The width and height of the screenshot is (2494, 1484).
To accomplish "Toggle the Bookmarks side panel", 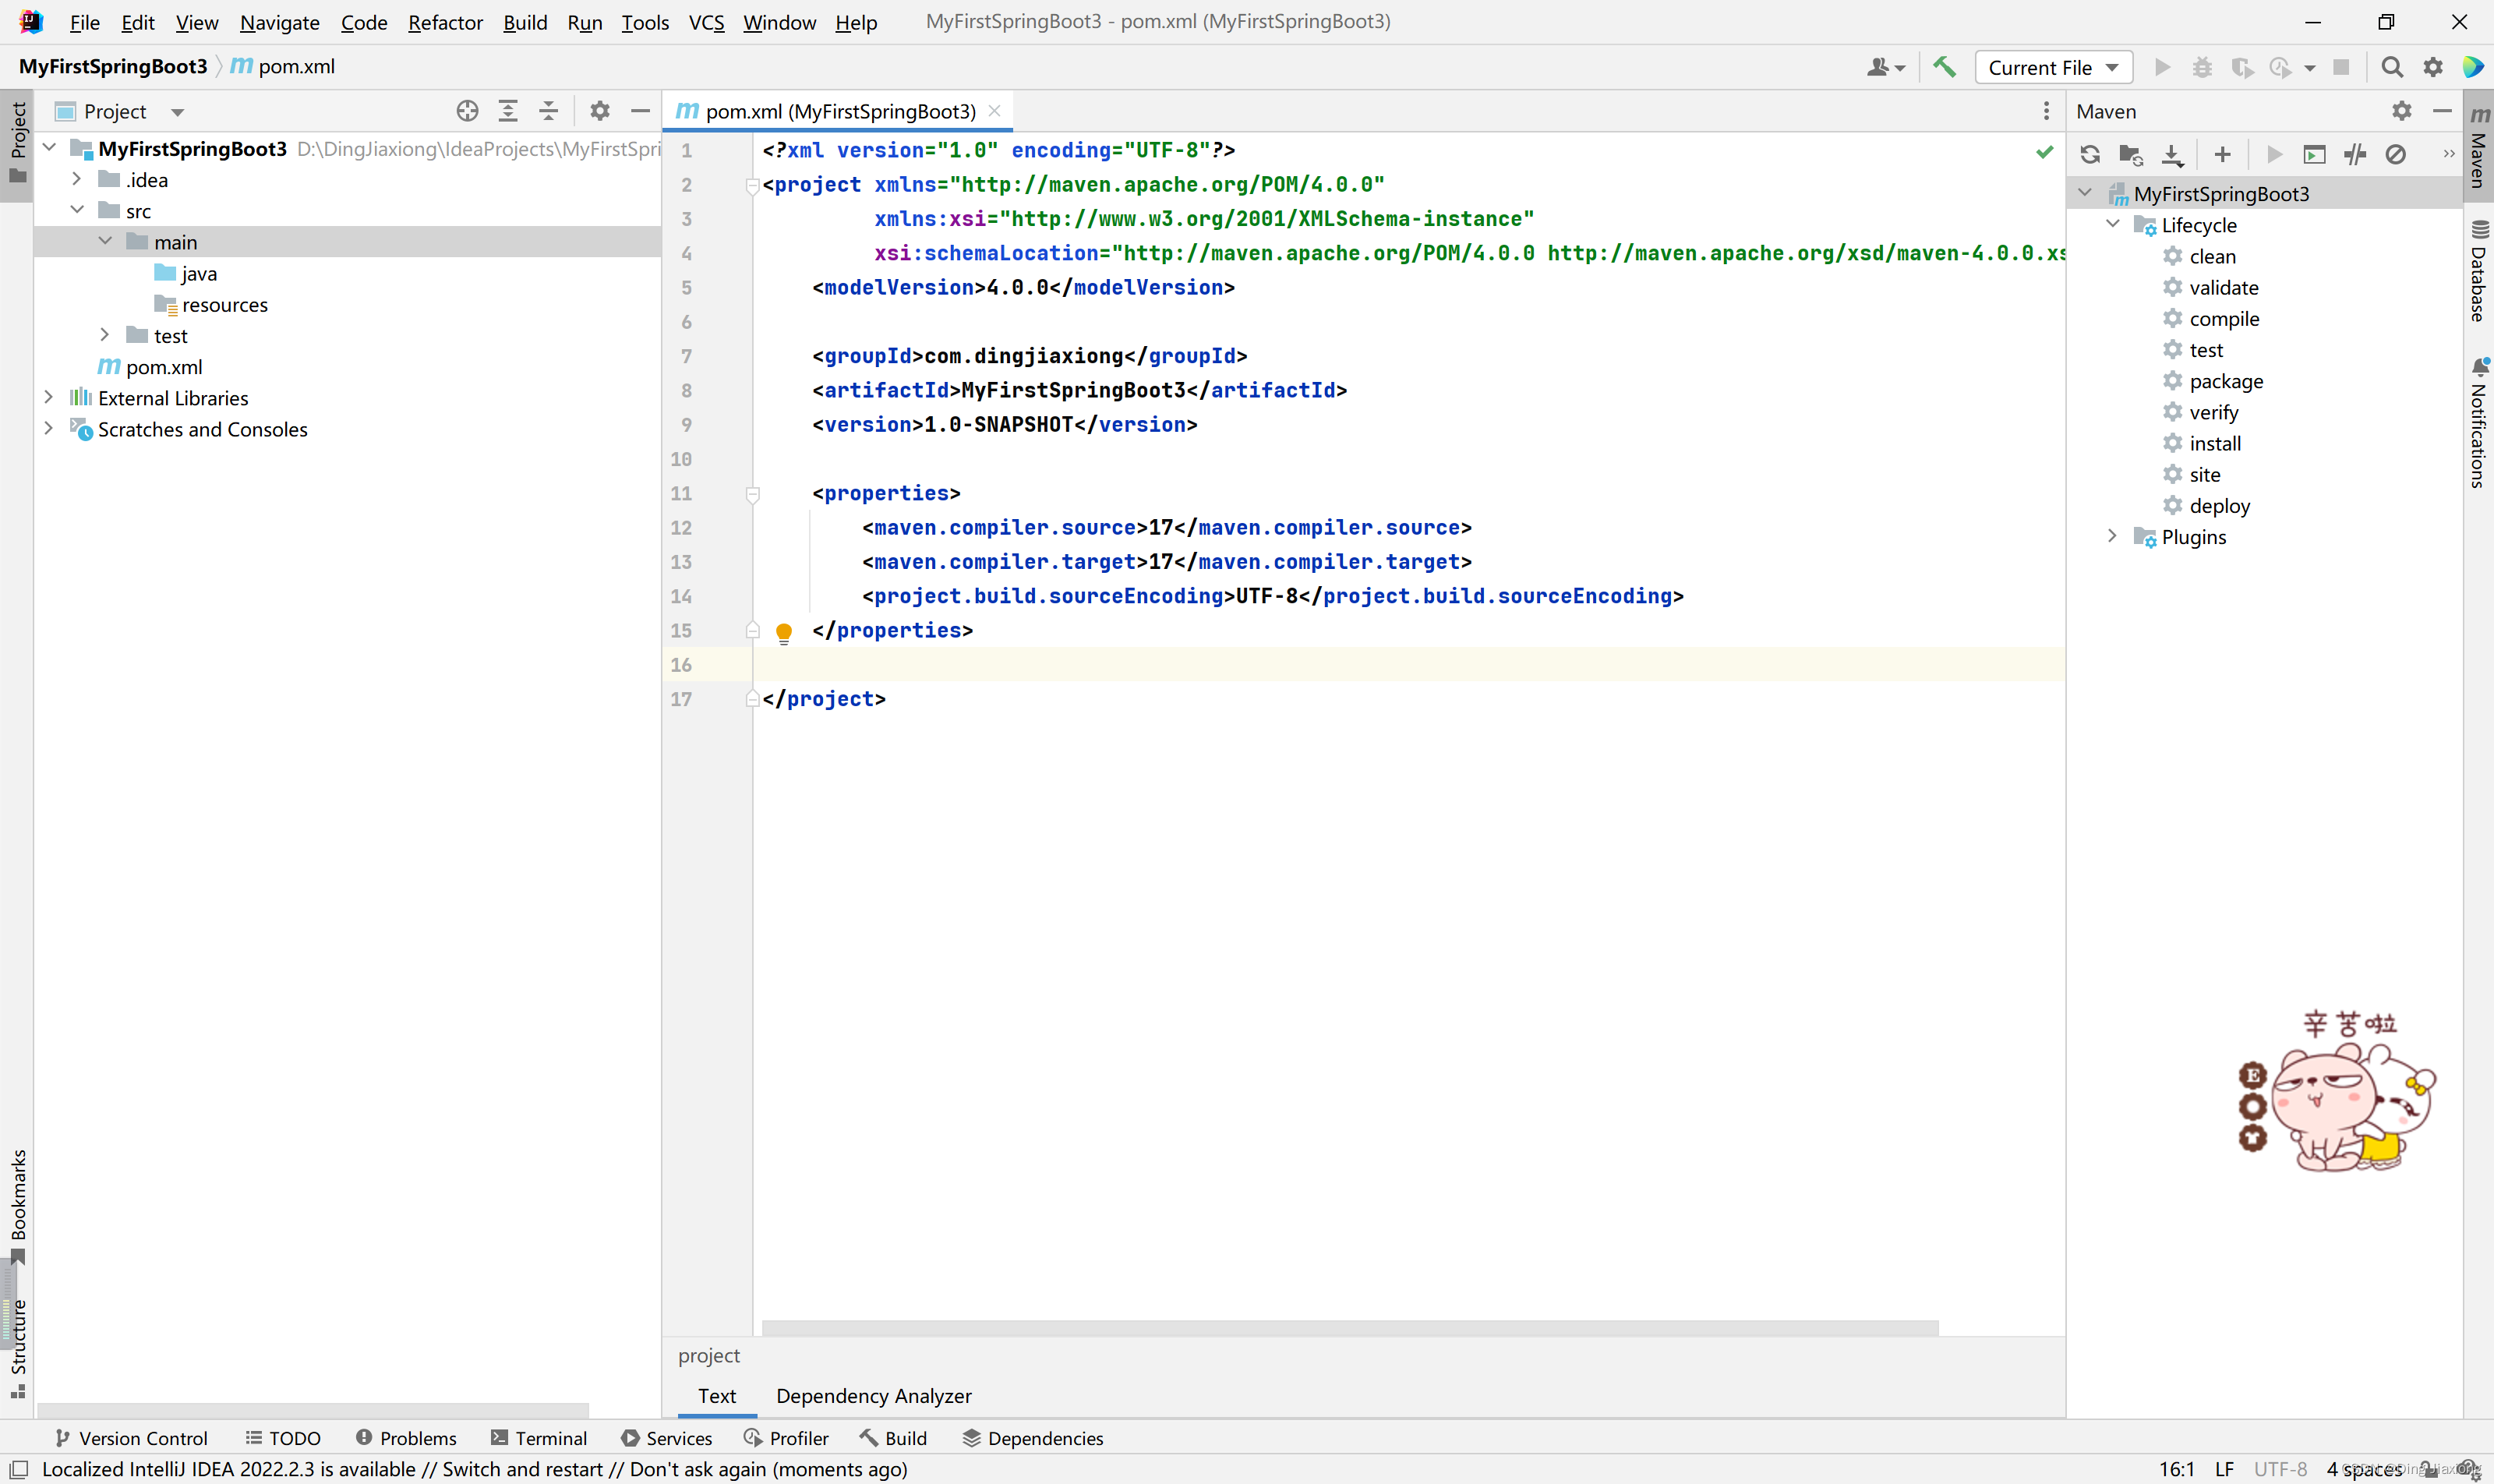I will (x=18, y=1207).
